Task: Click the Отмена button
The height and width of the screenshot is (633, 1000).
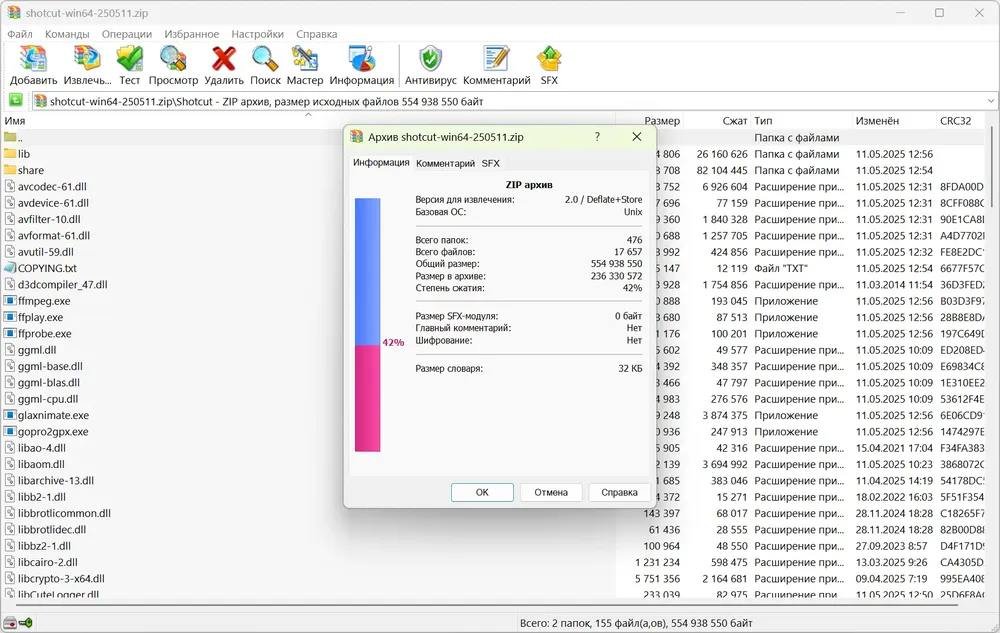Action: point(551,492)
